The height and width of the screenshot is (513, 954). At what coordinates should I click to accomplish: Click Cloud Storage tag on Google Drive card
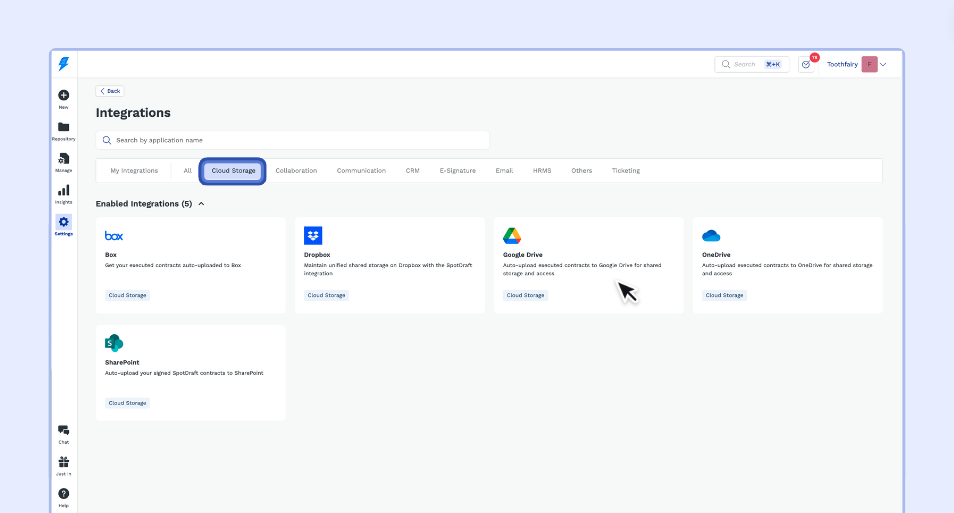tap(526, 295)
